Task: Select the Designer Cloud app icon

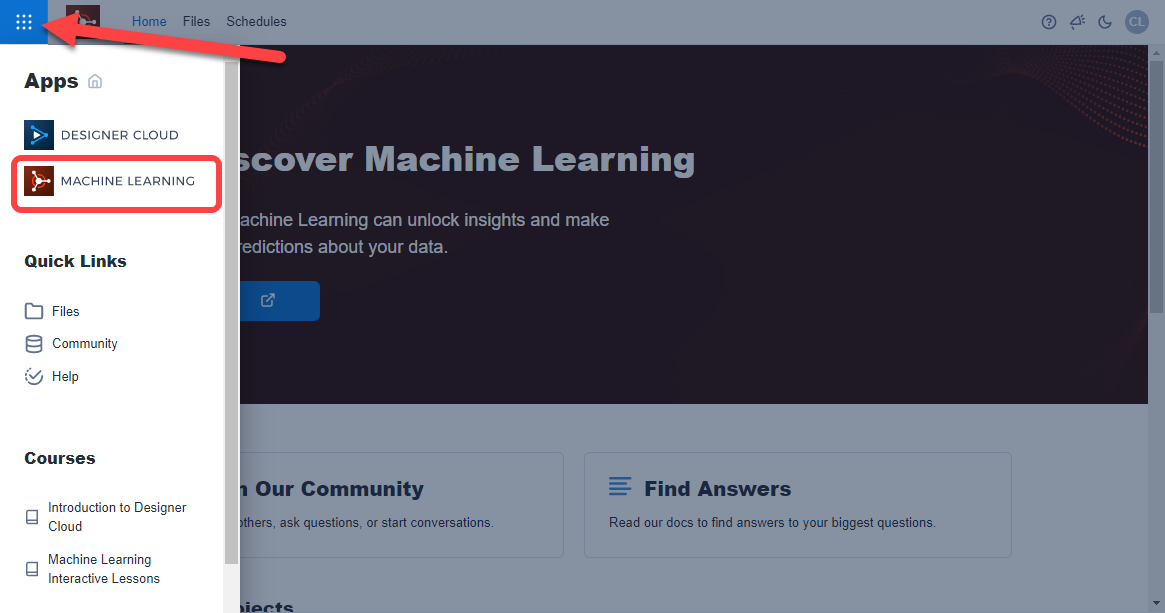Action: click(38, 134)
